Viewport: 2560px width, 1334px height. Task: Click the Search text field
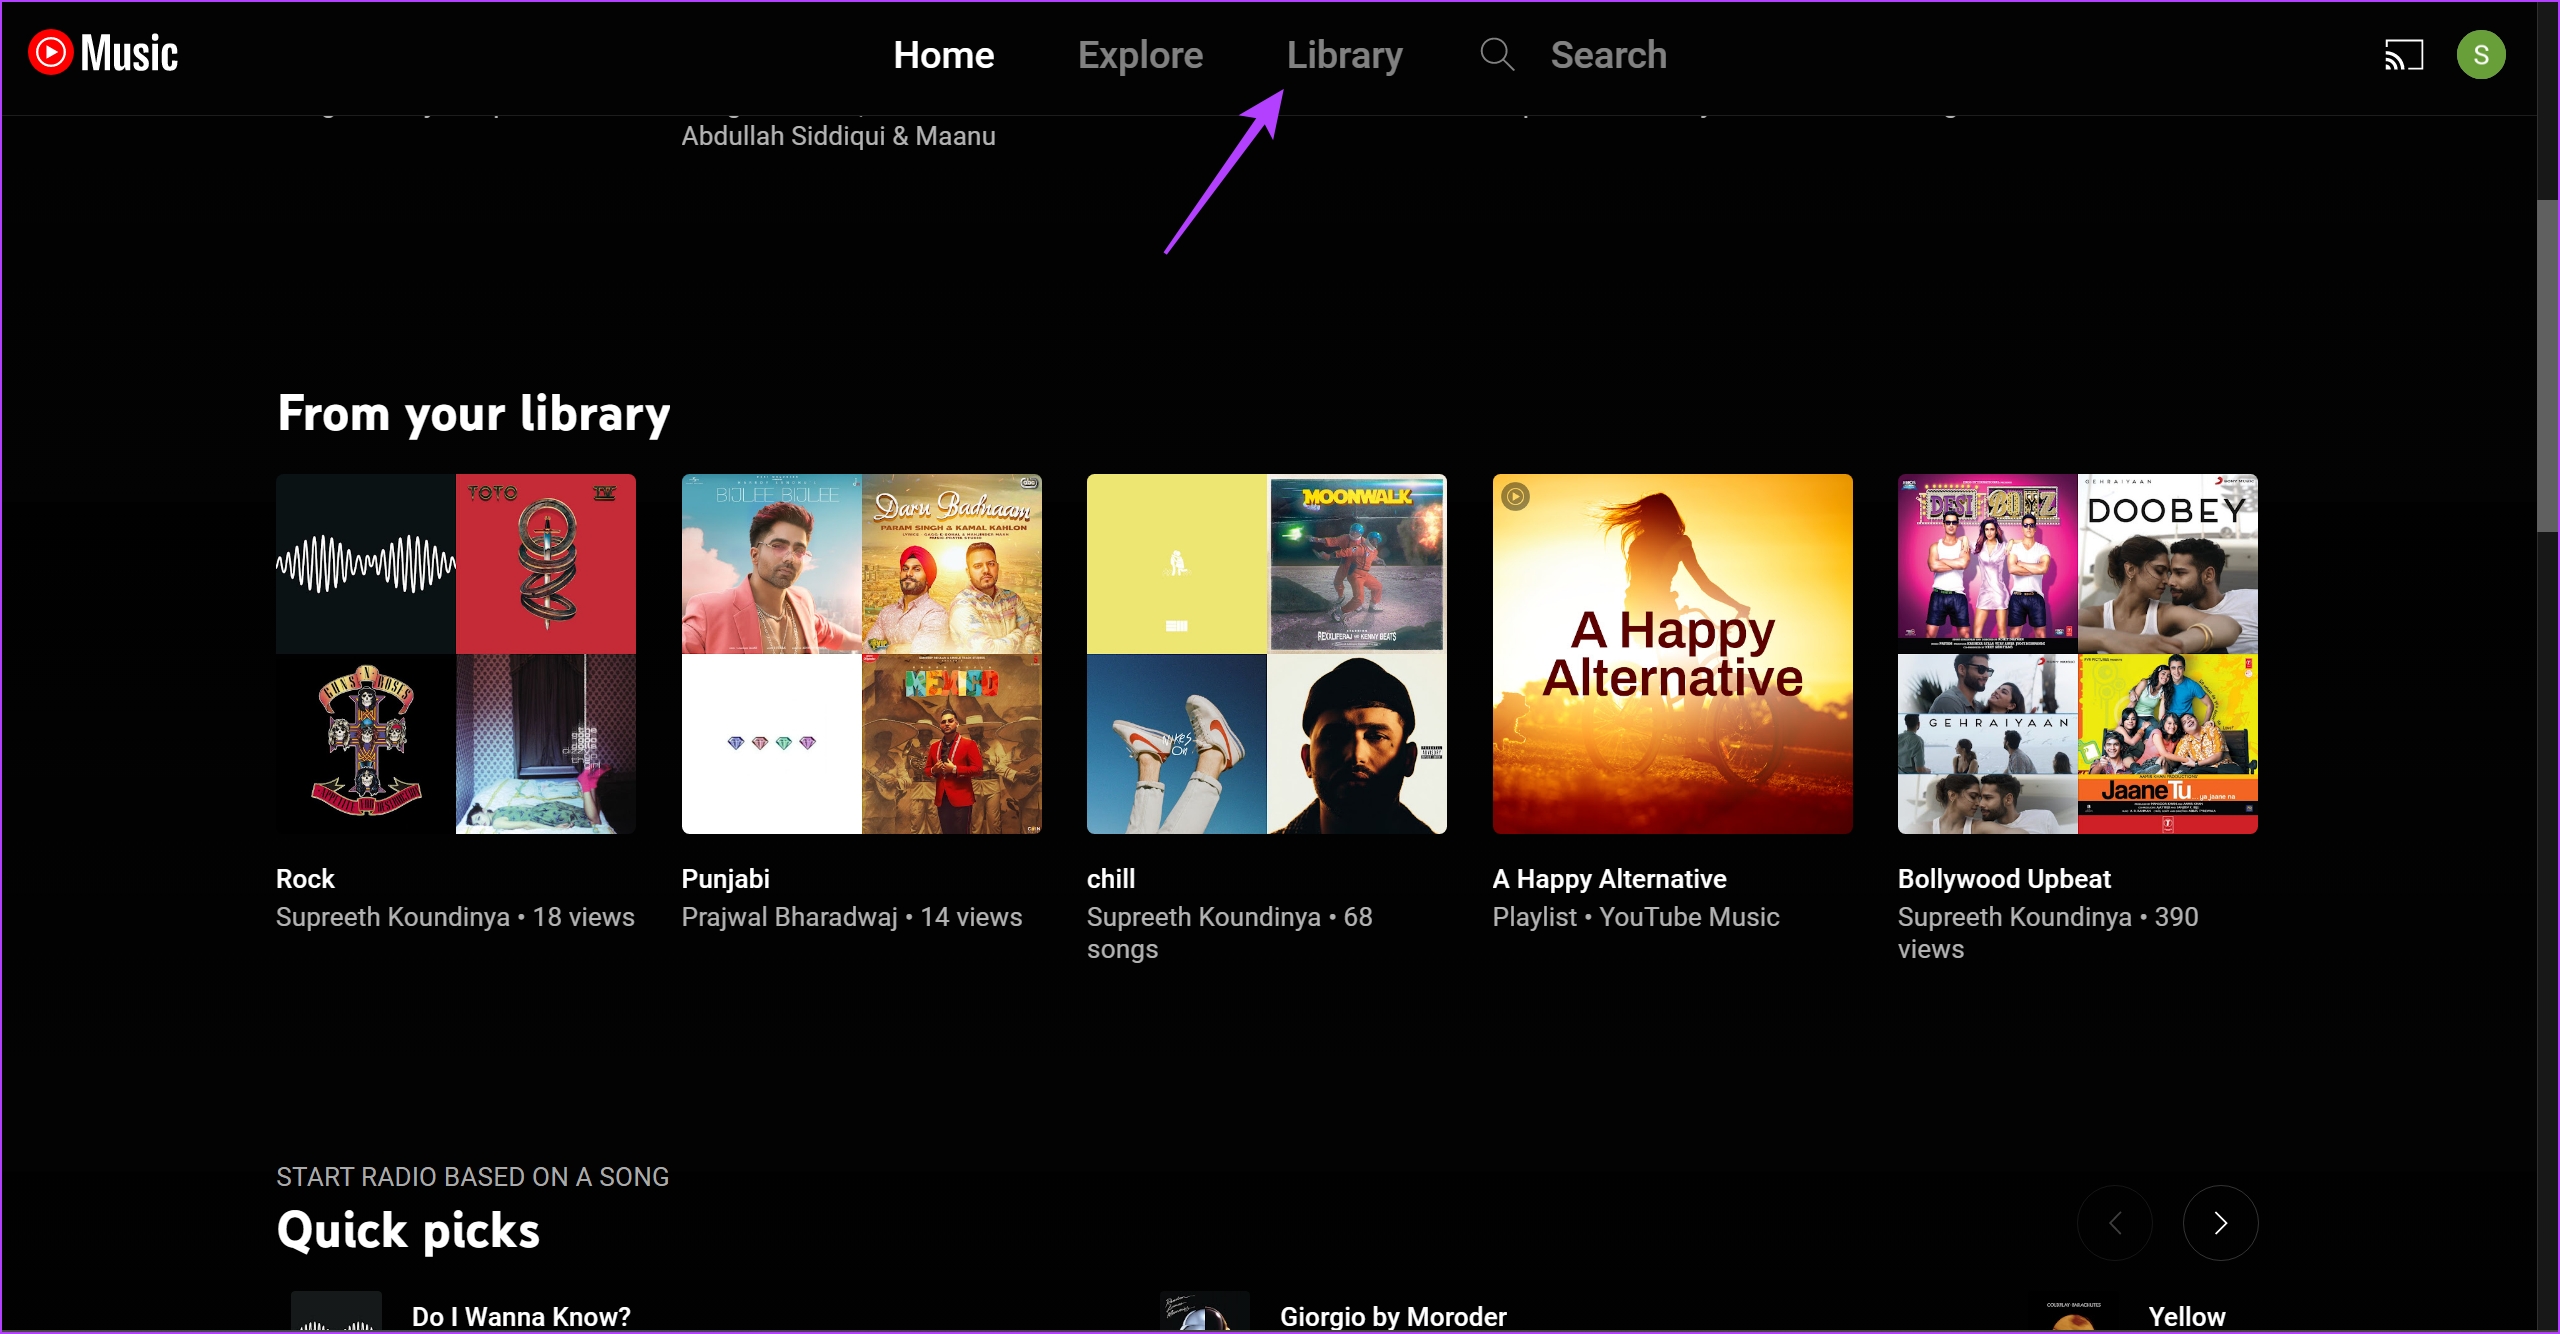(1608, 55)
